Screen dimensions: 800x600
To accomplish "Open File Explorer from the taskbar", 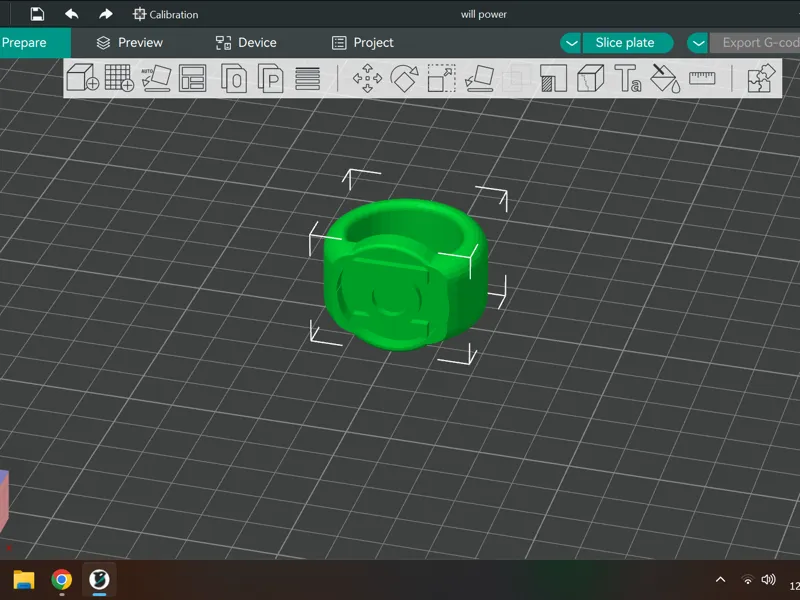I will tap(23, 580).
